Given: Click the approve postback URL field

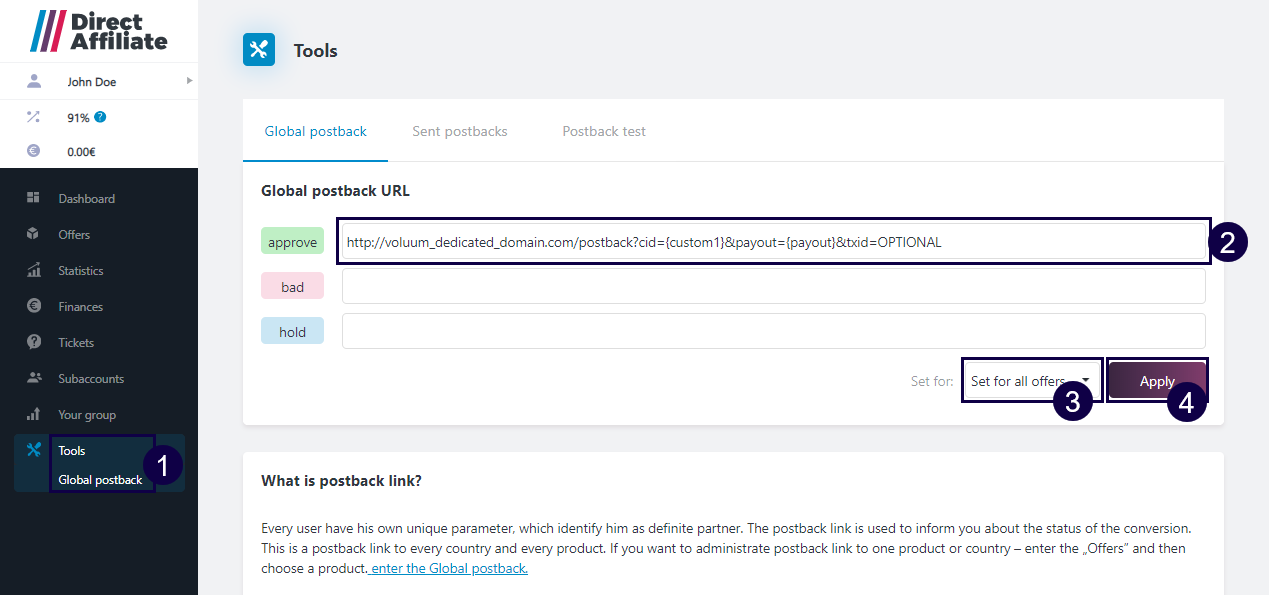Looking at the screenshot, I should [x=772, y=242].
